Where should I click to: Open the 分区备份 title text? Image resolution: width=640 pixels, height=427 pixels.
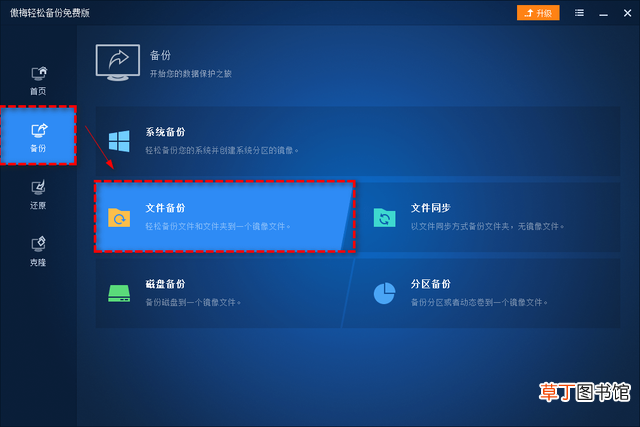[x=431, y=284]
